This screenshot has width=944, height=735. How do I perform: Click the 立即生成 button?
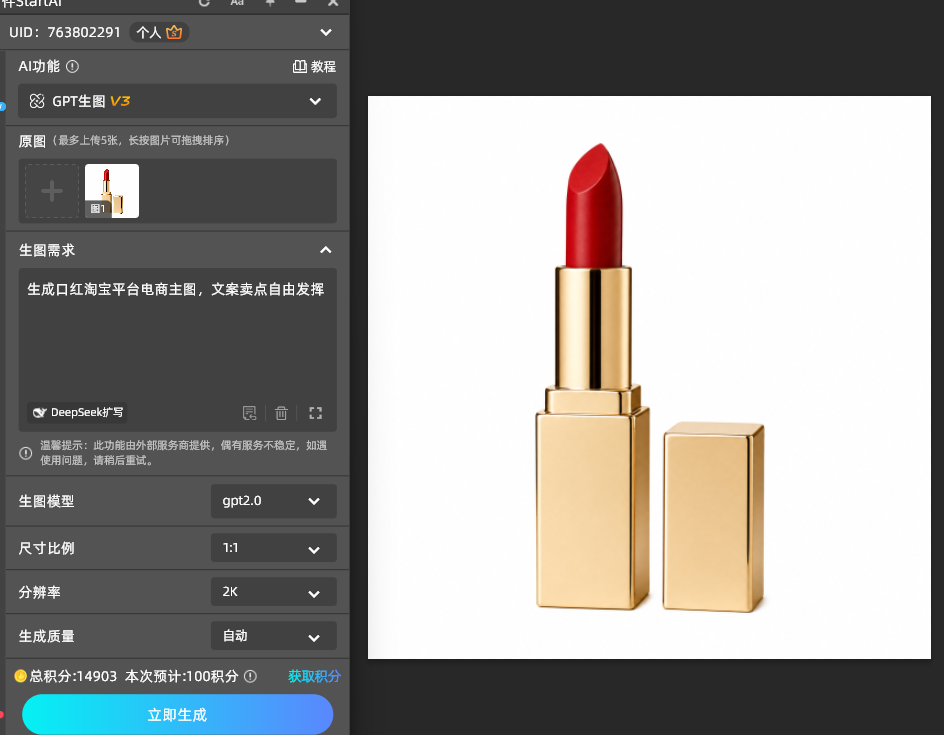pos(177,715)
